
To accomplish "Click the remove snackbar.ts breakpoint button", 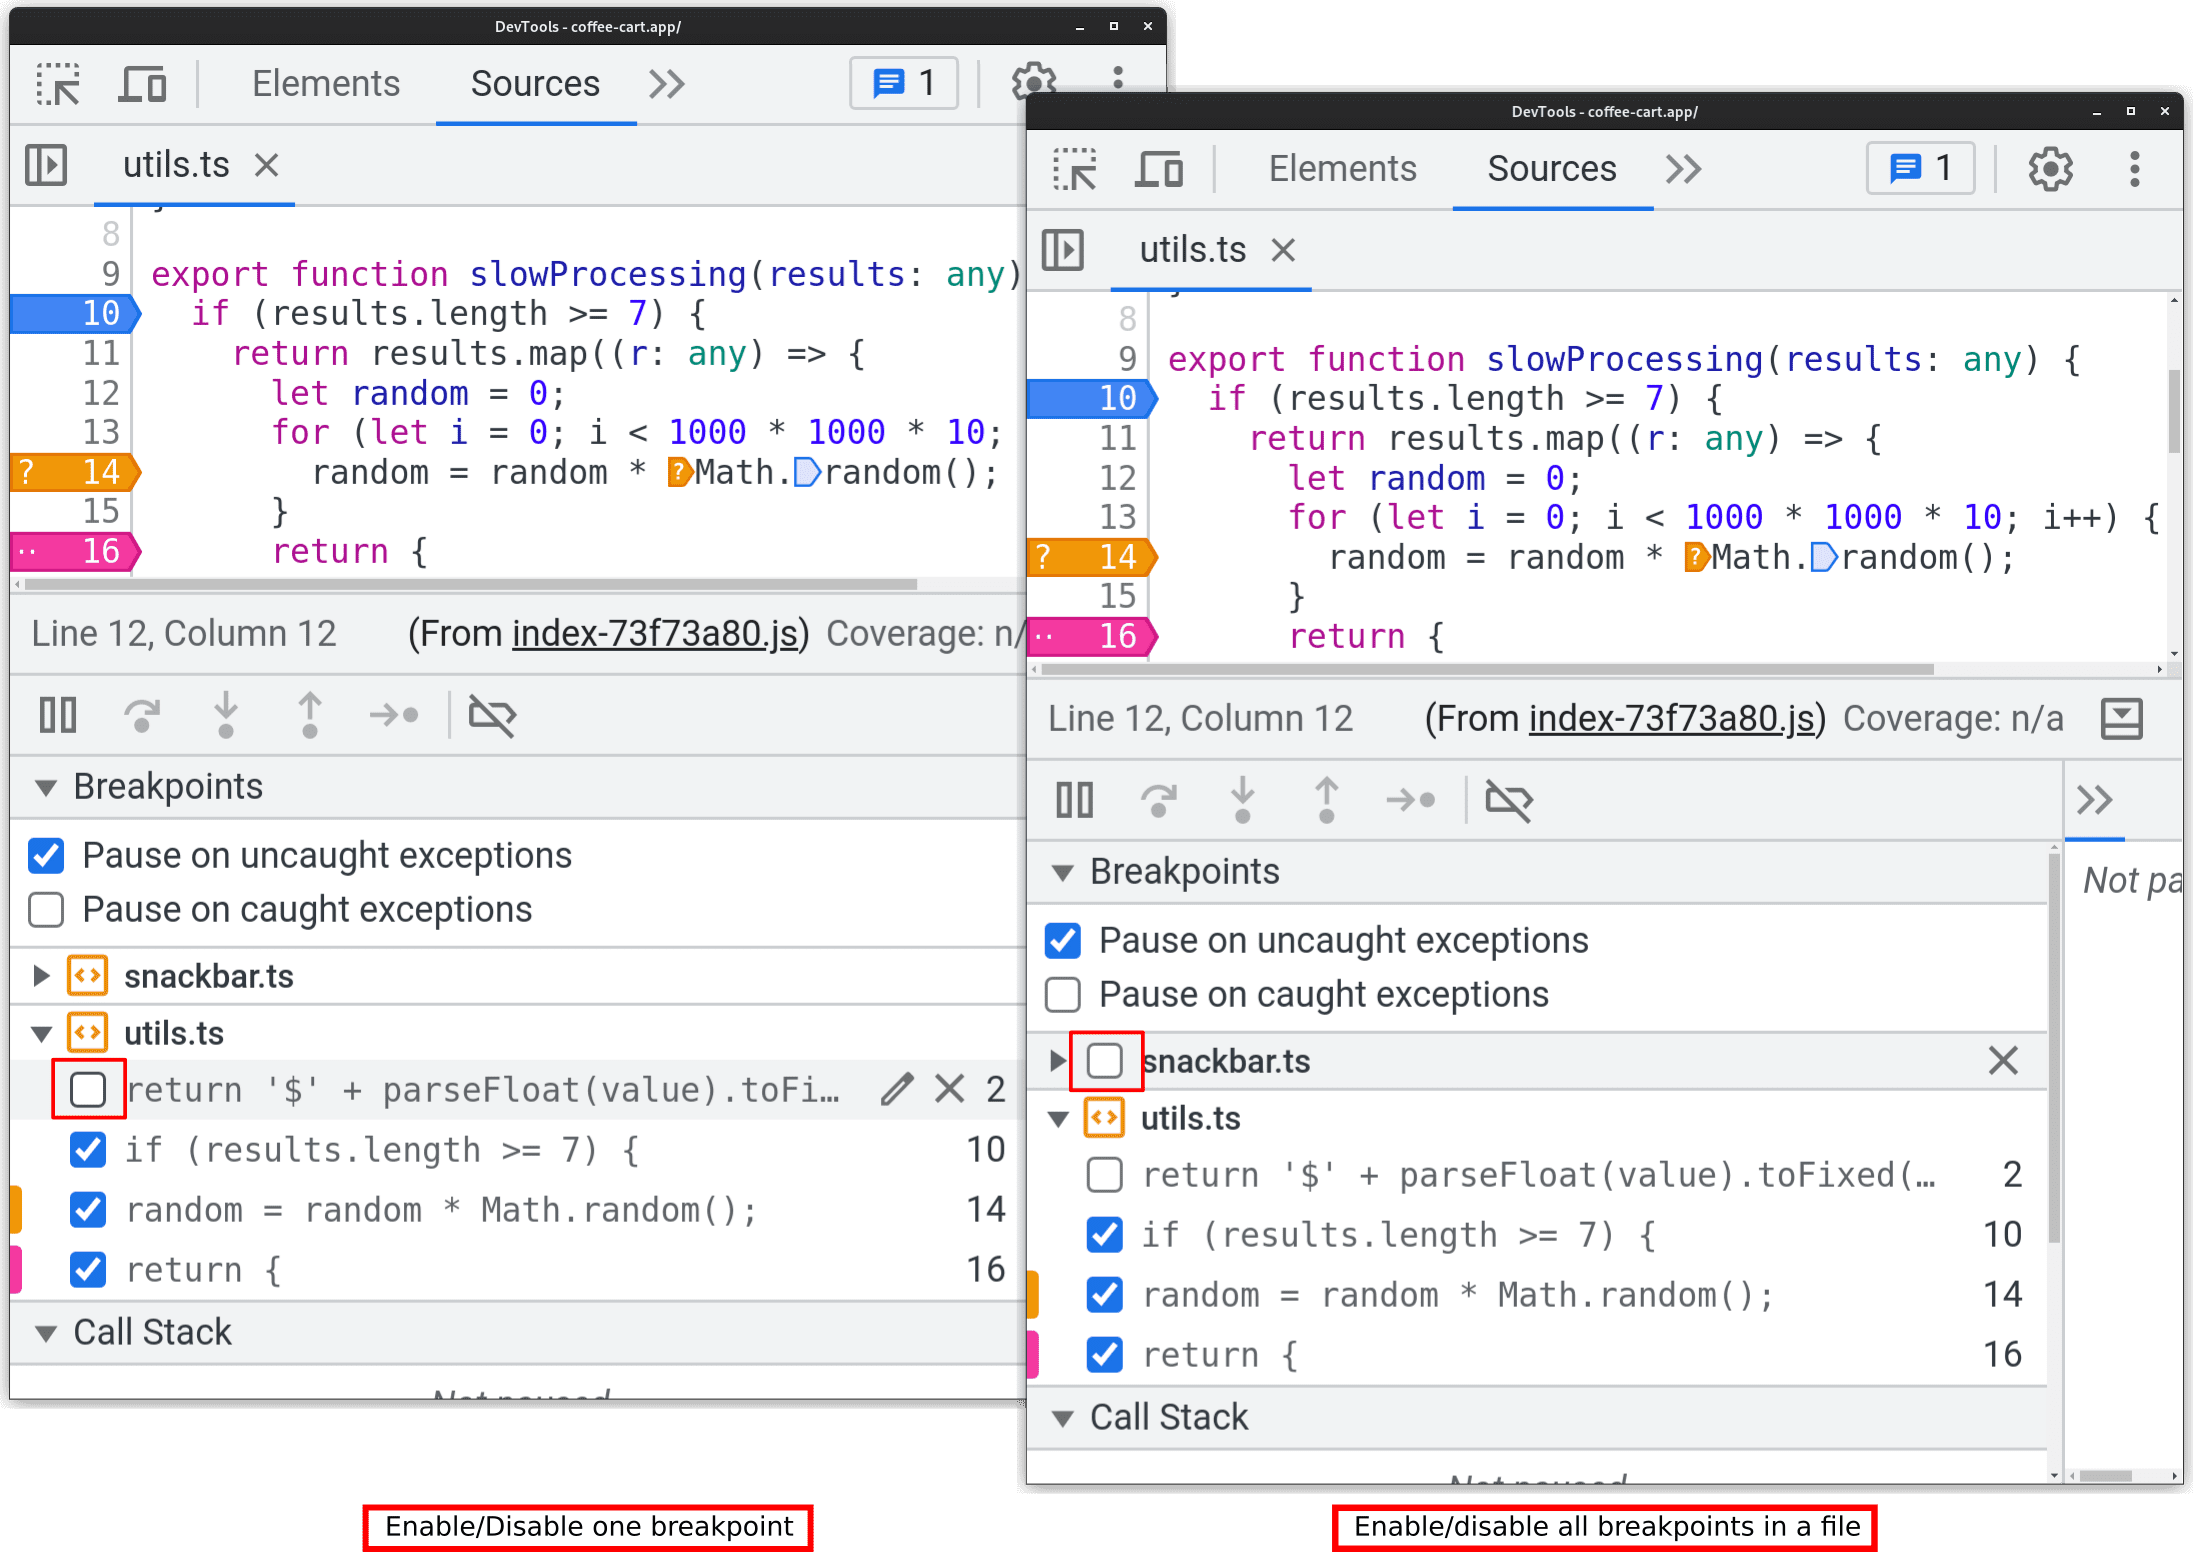I will 2003,1058.
